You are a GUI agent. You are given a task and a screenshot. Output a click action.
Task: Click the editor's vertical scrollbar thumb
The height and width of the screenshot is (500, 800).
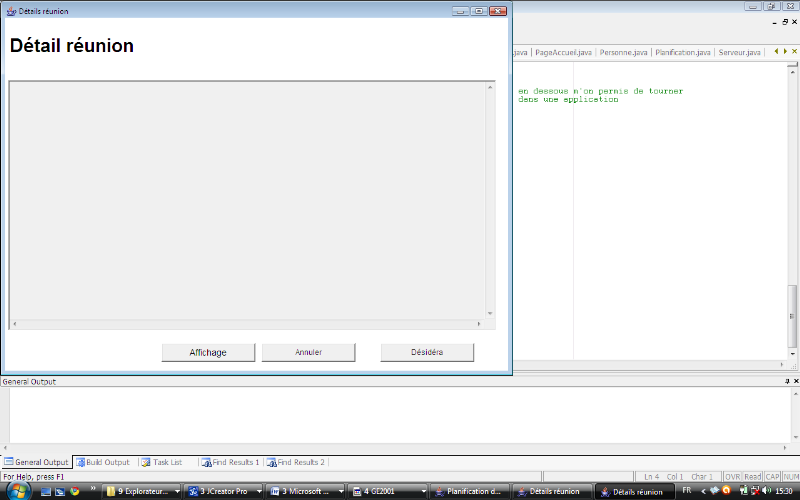click(792, 316)
